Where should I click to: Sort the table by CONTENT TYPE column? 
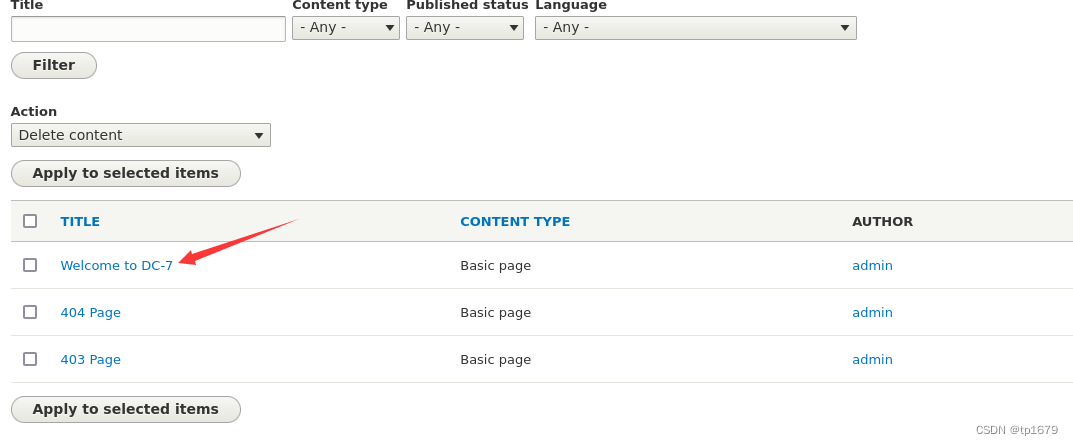515,222
